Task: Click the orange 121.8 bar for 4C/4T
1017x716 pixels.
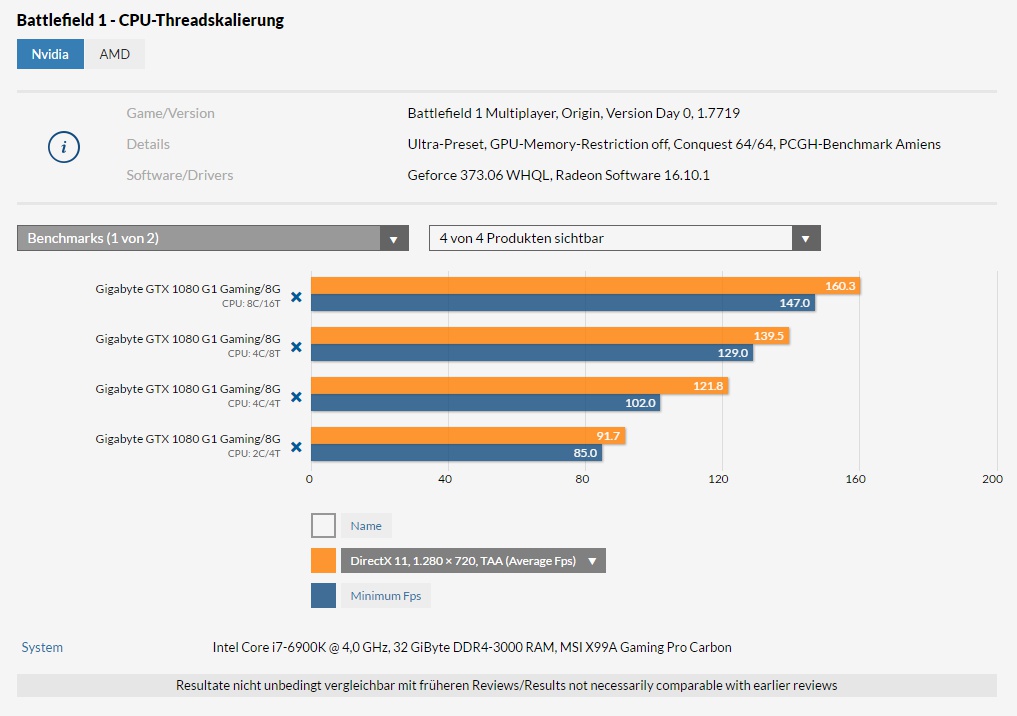Action: point(520,386)
